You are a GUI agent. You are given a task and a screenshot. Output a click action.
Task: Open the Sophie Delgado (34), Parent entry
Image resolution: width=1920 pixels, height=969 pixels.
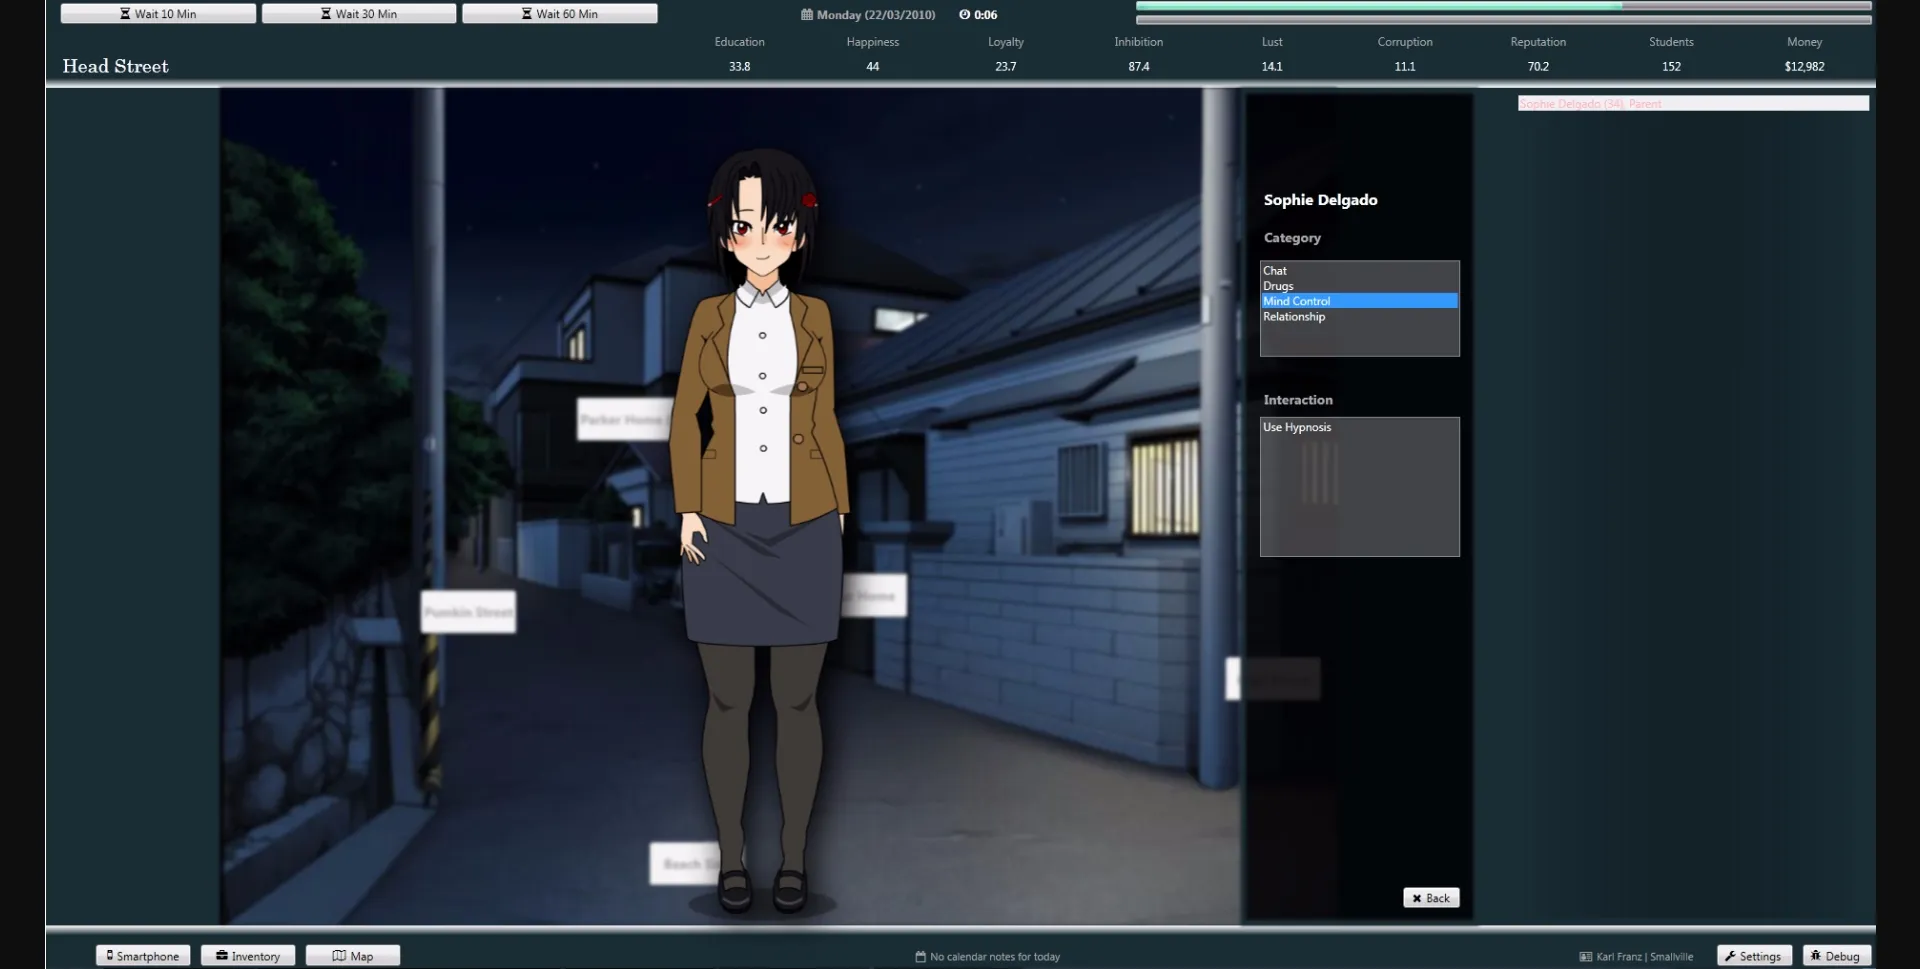1692,103
